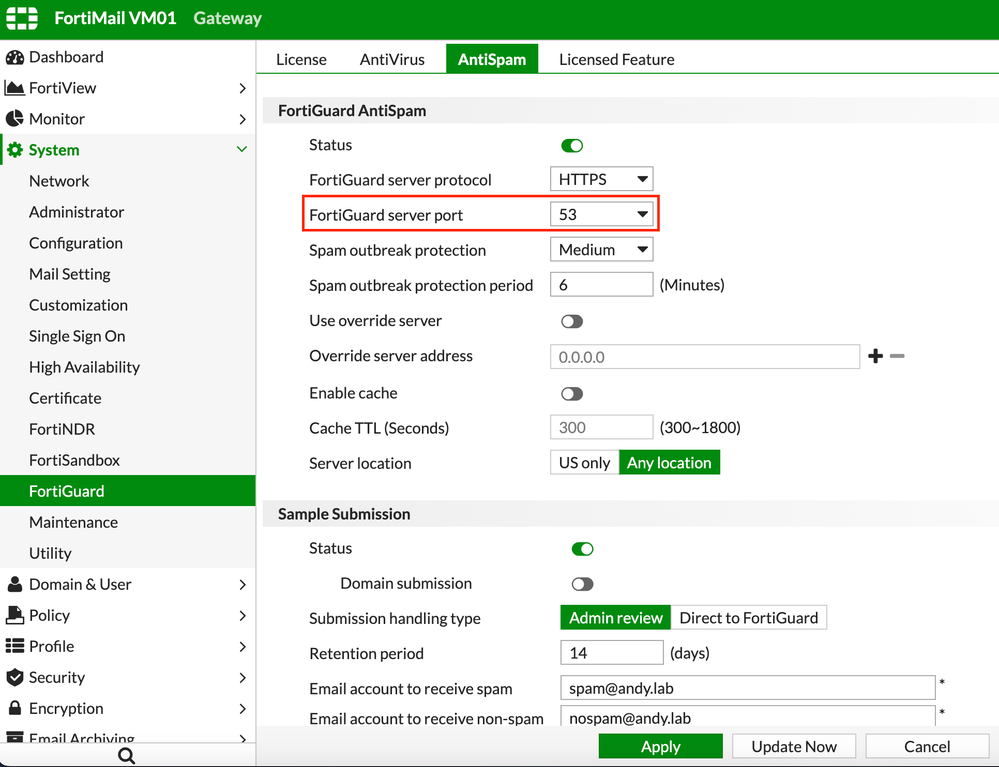Click the Policy icon in sidebar
The height and width of the screenshot is (767, 999).
15,615
